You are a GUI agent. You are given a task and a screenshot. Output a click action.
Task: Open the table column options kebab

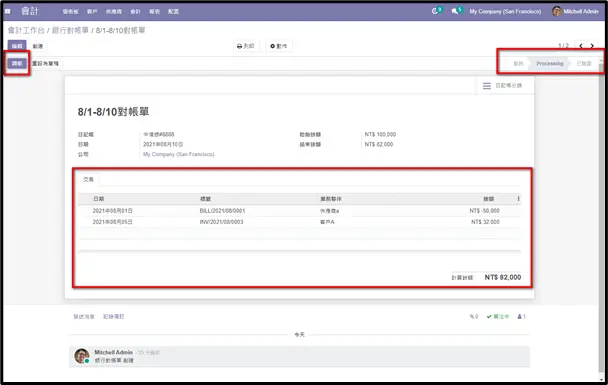(x=518, y=199)
